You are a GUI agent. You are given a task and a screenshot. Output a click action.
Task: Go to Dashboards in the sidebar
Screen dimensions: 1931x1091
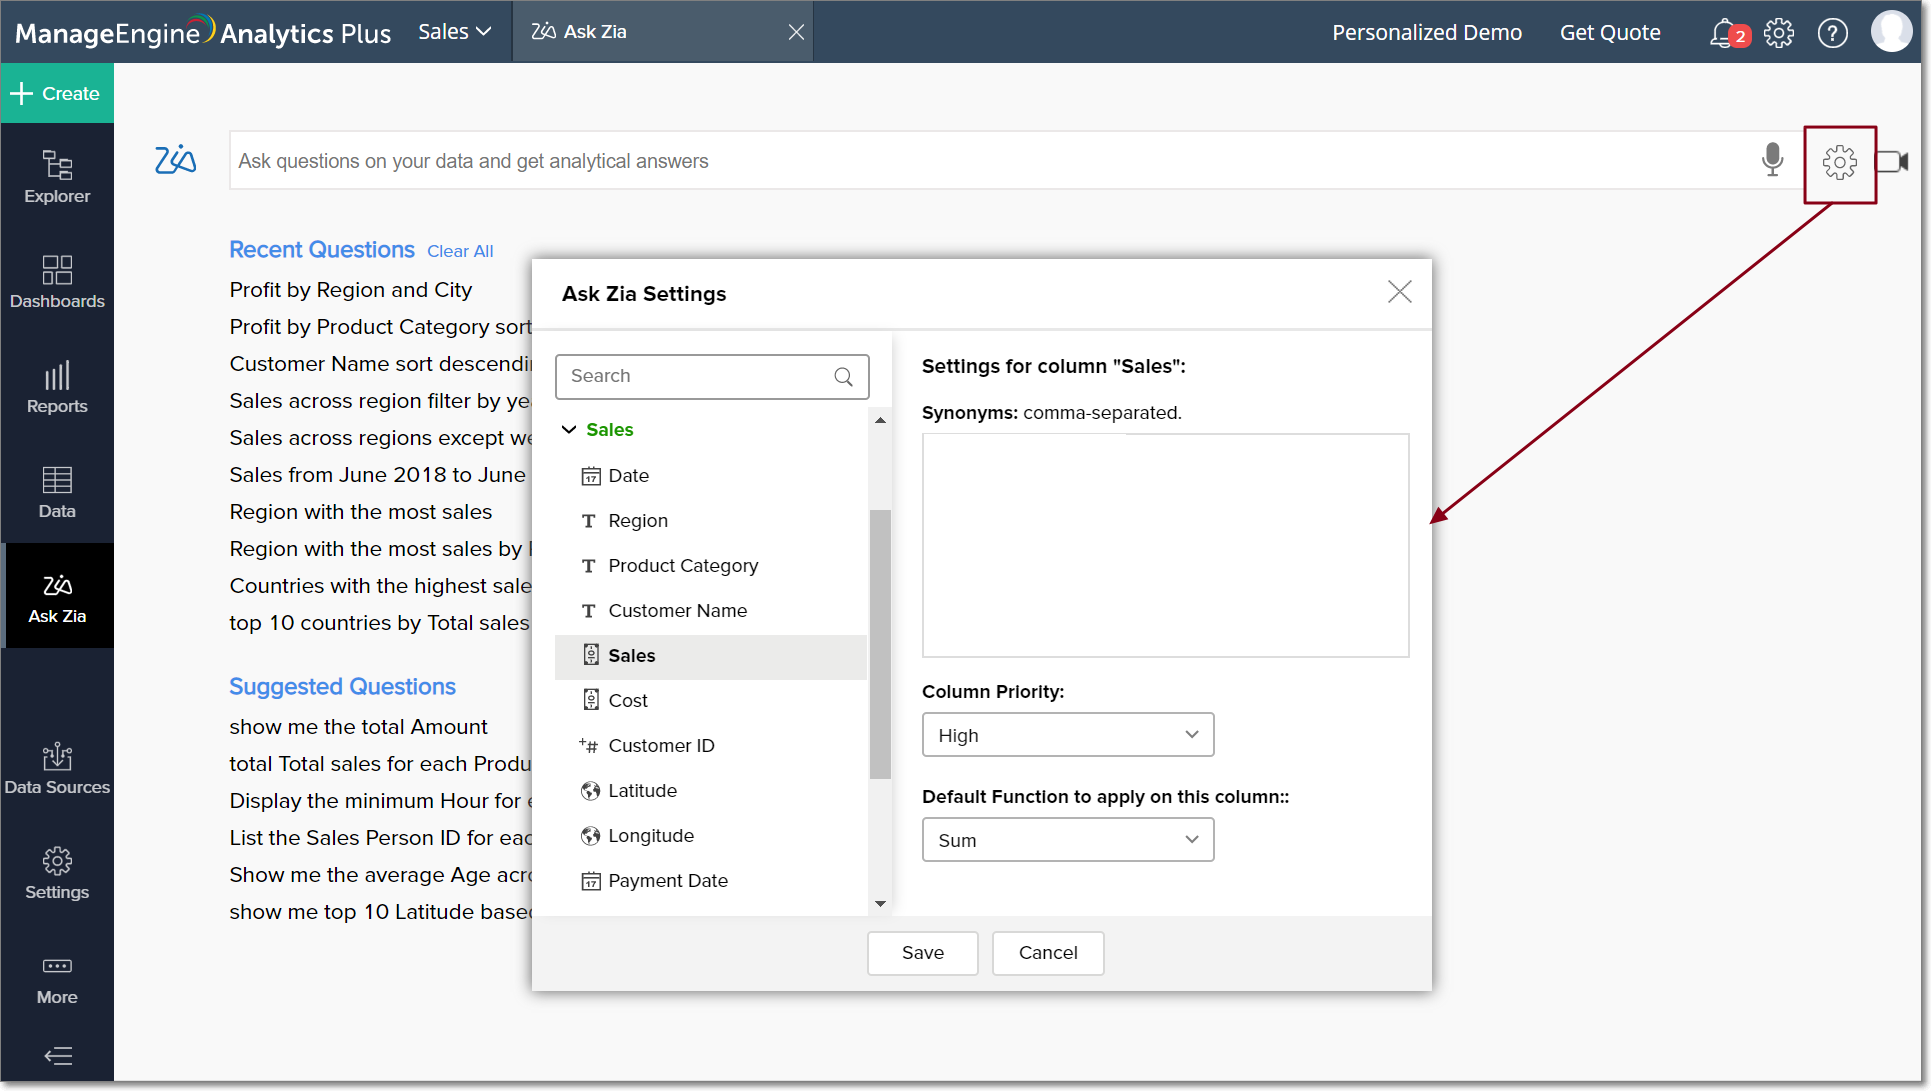(x=57, y=282)
